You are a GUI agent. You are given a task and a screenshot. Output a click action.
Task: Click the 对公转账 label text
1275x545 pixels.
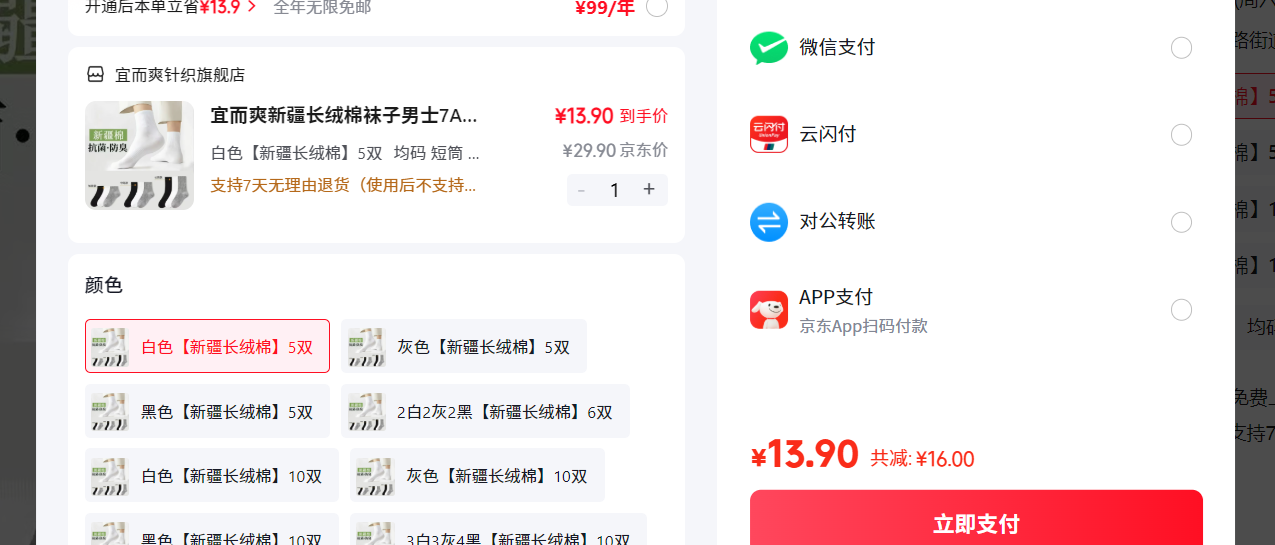(x=837, y=221)
